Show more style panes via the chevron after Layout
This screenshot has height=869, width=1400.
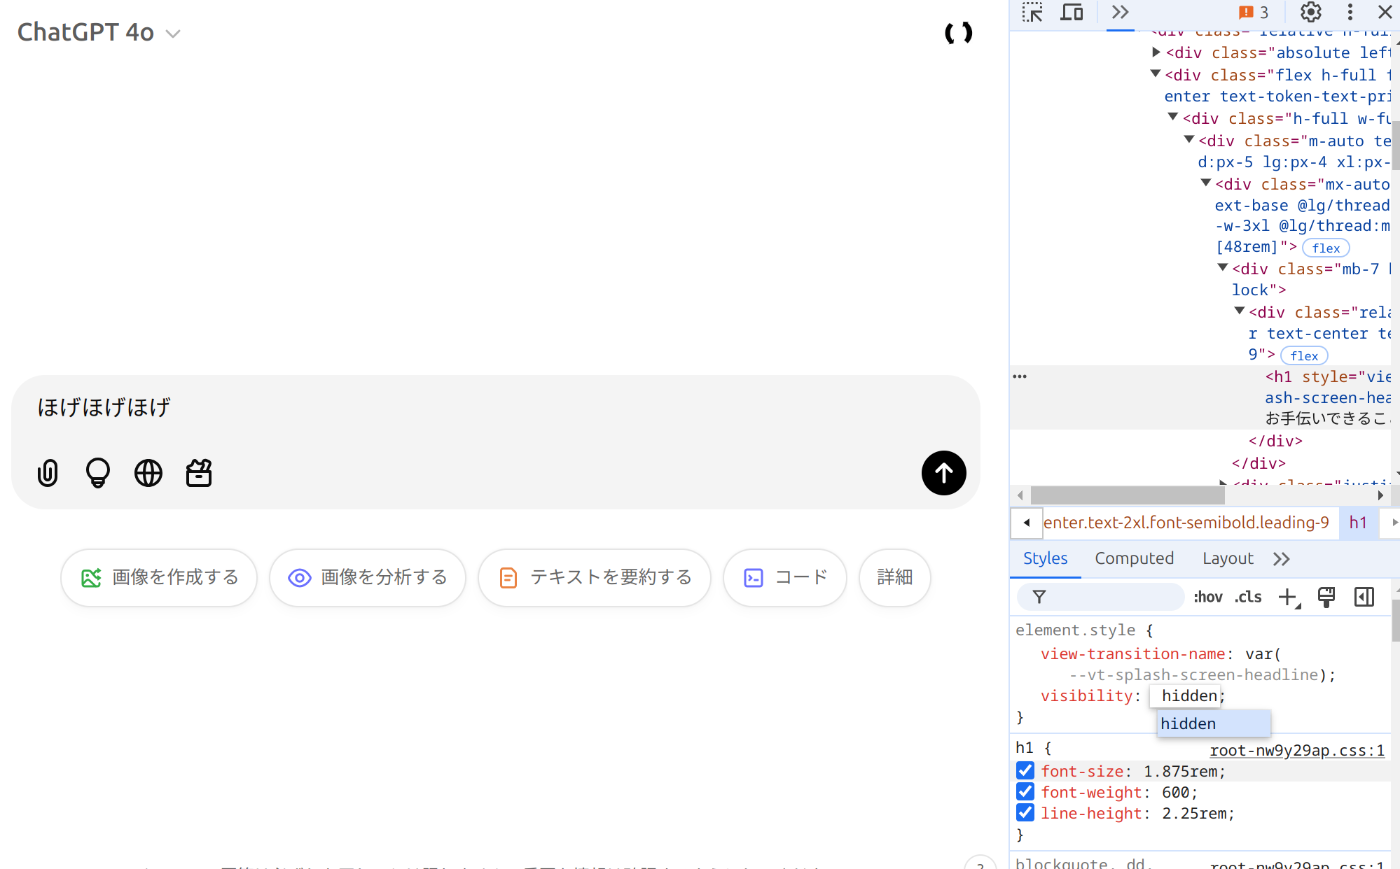[x=1282, y=559]
